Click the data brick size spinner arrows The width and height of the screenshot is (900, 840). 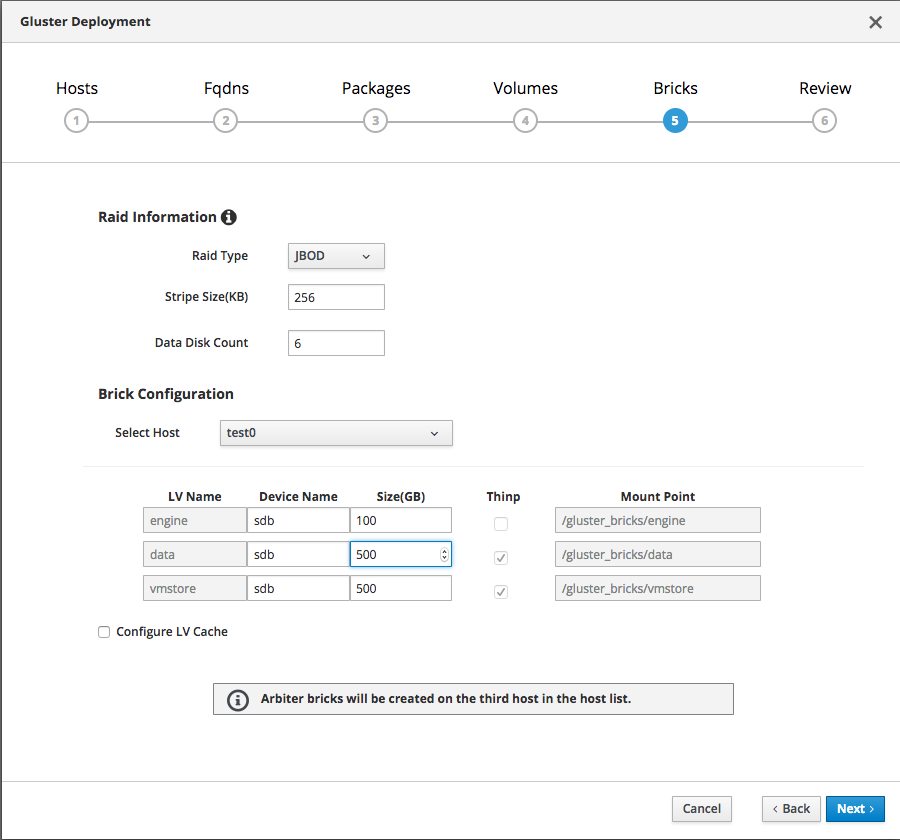click(444, 554)
